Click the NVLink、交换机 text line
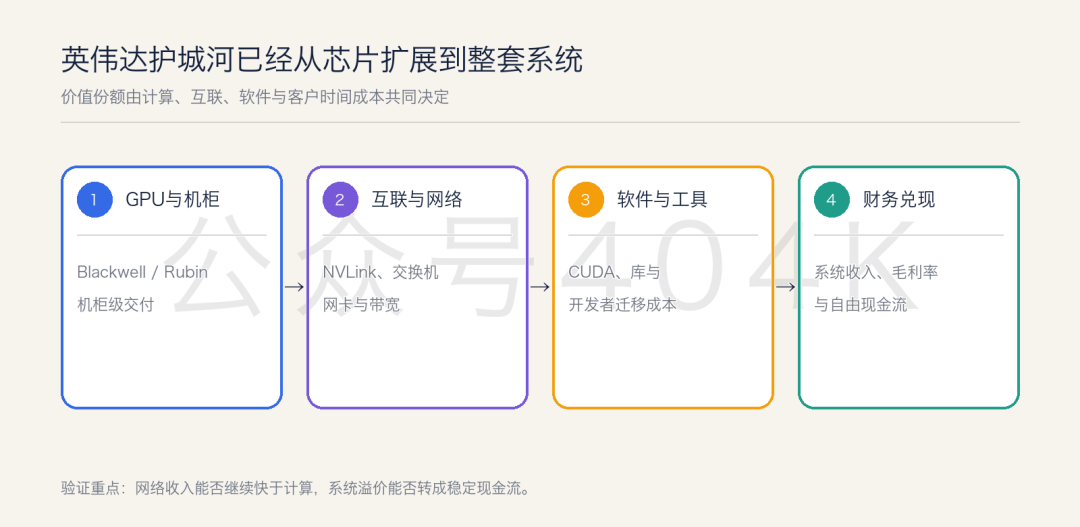Image resolution: width=1080 pixels, height=527 pixels. click(380, 272)
